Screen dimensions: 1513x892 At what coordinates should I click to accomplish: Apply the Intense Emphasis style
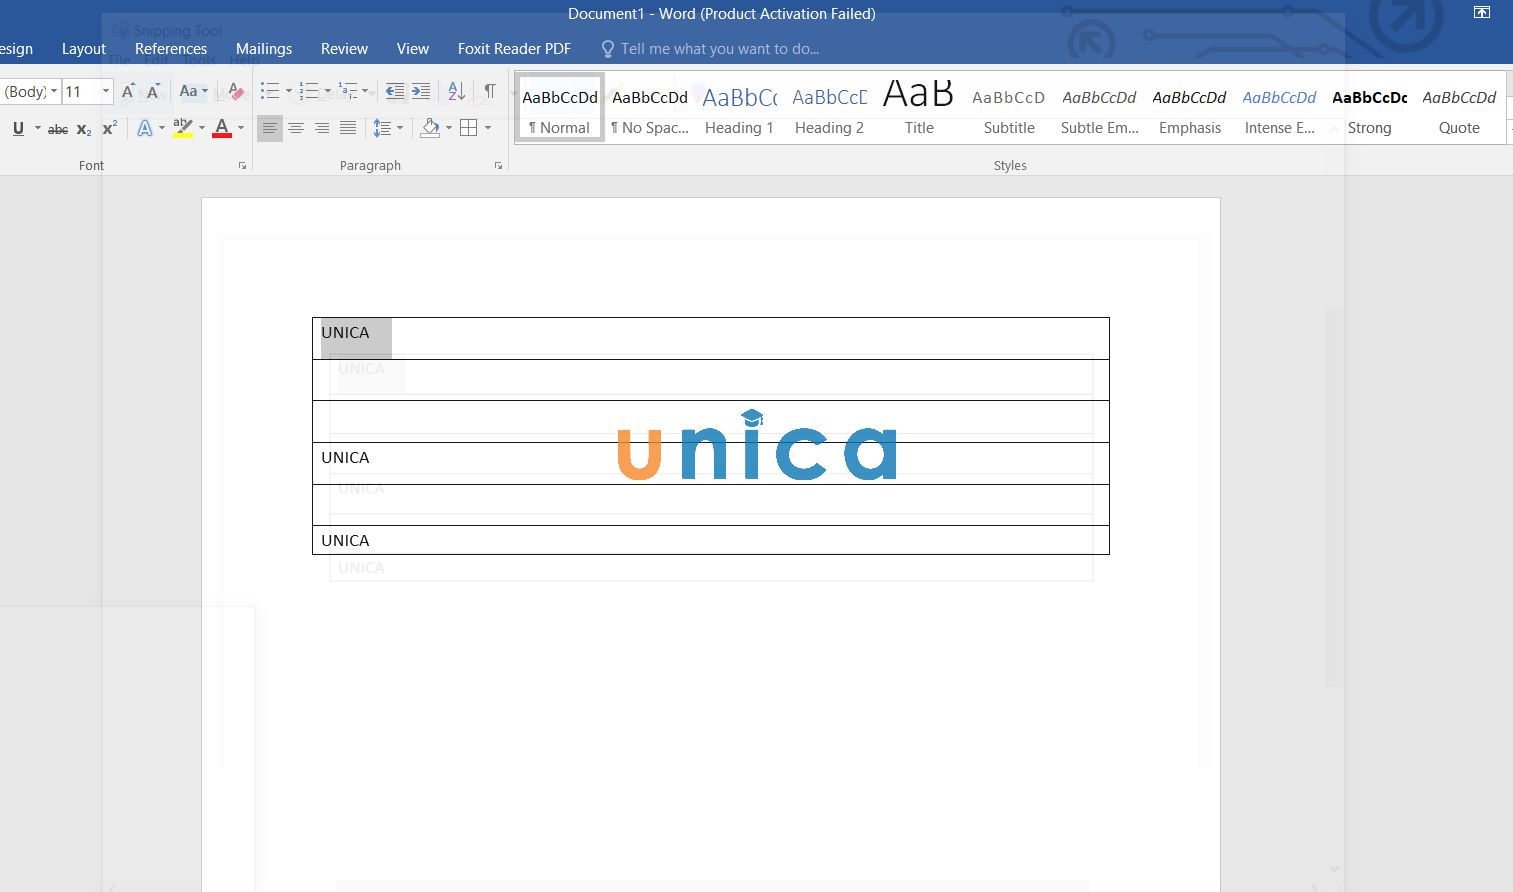pos(1280,108)
